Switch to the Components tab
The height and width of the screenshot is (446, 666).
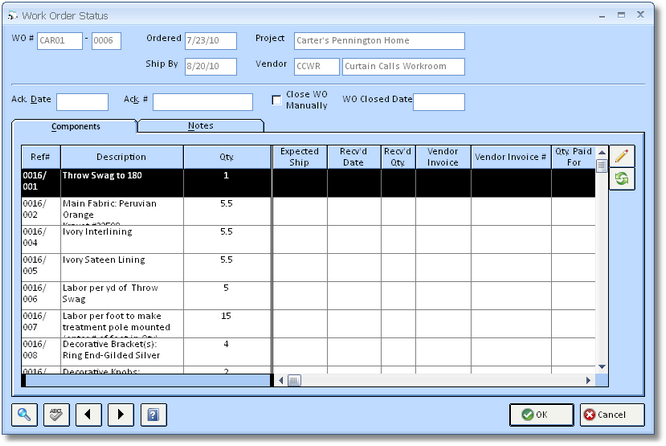pyautogui.click(x=76, y=127)
